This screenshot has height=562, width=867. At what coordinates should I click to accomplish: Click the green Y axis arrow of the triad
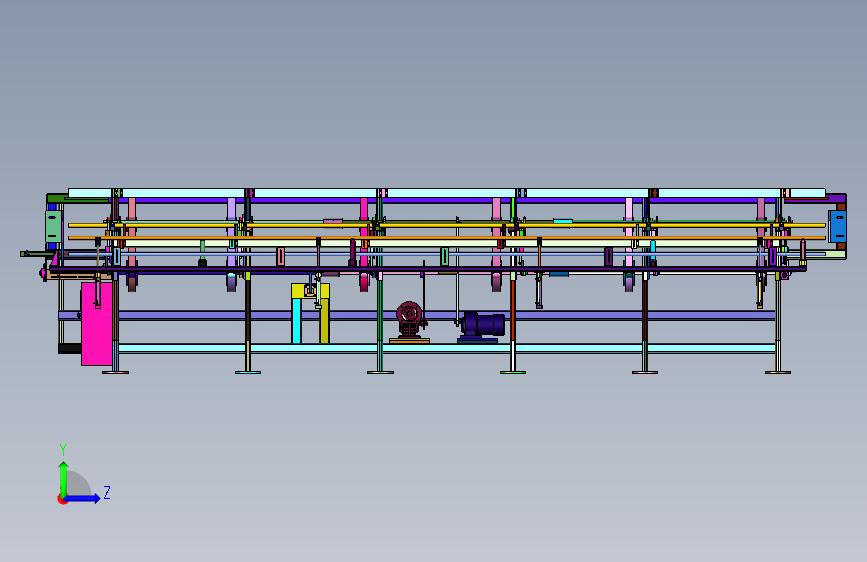63,478
